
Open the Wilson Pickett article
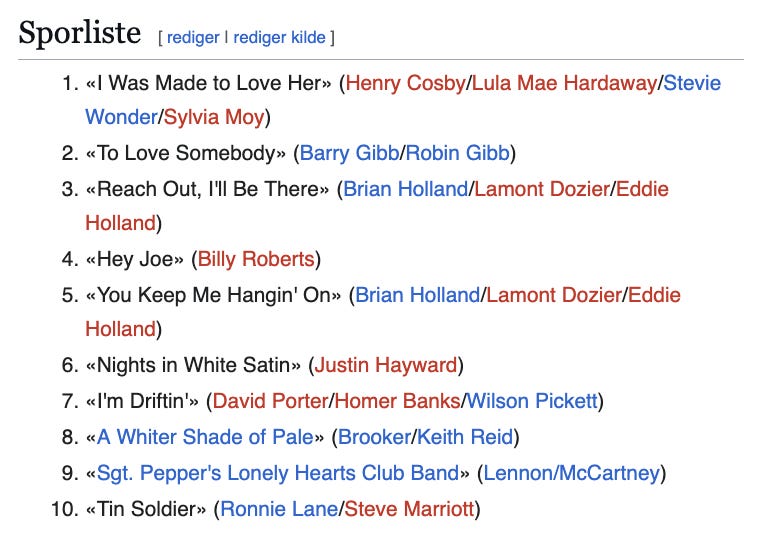coord(532,401)
